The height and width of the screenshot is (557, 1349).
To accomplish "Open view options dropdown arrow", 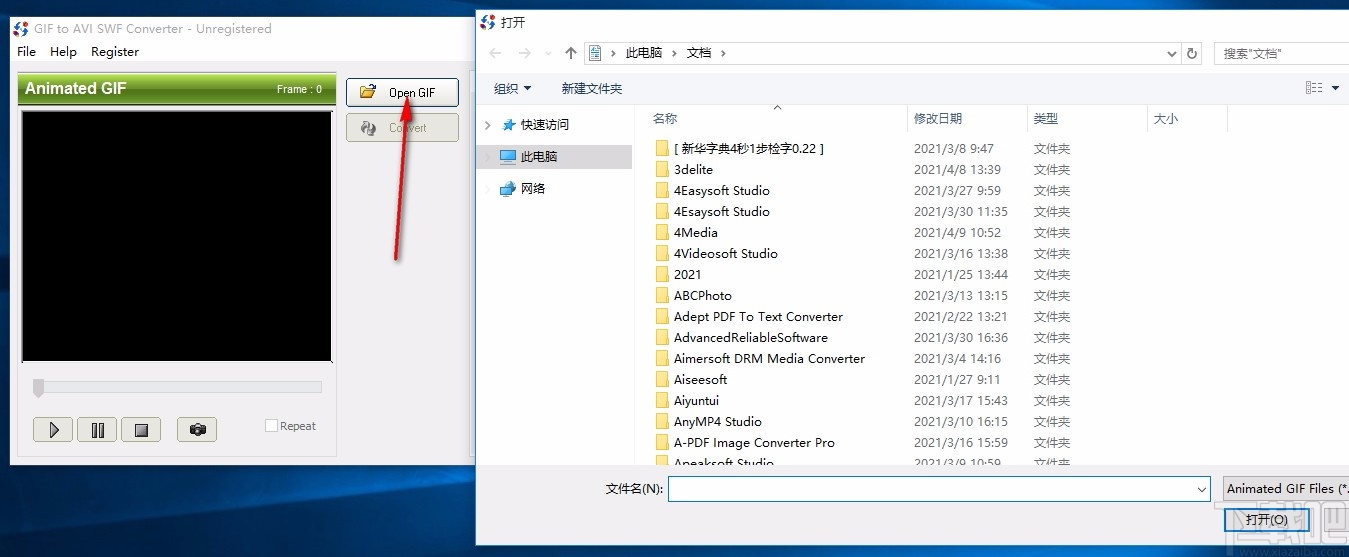I will 1335,88.
